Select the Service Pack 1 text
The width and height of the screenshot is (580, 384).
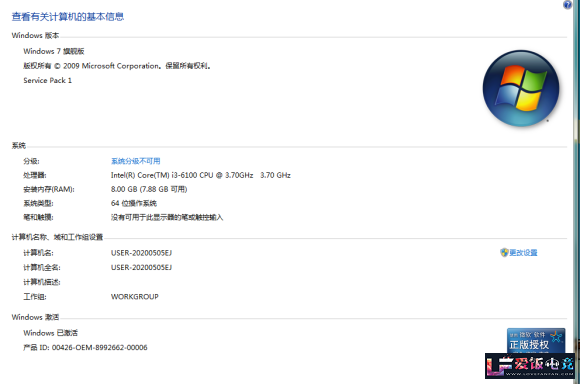[47, 80]
